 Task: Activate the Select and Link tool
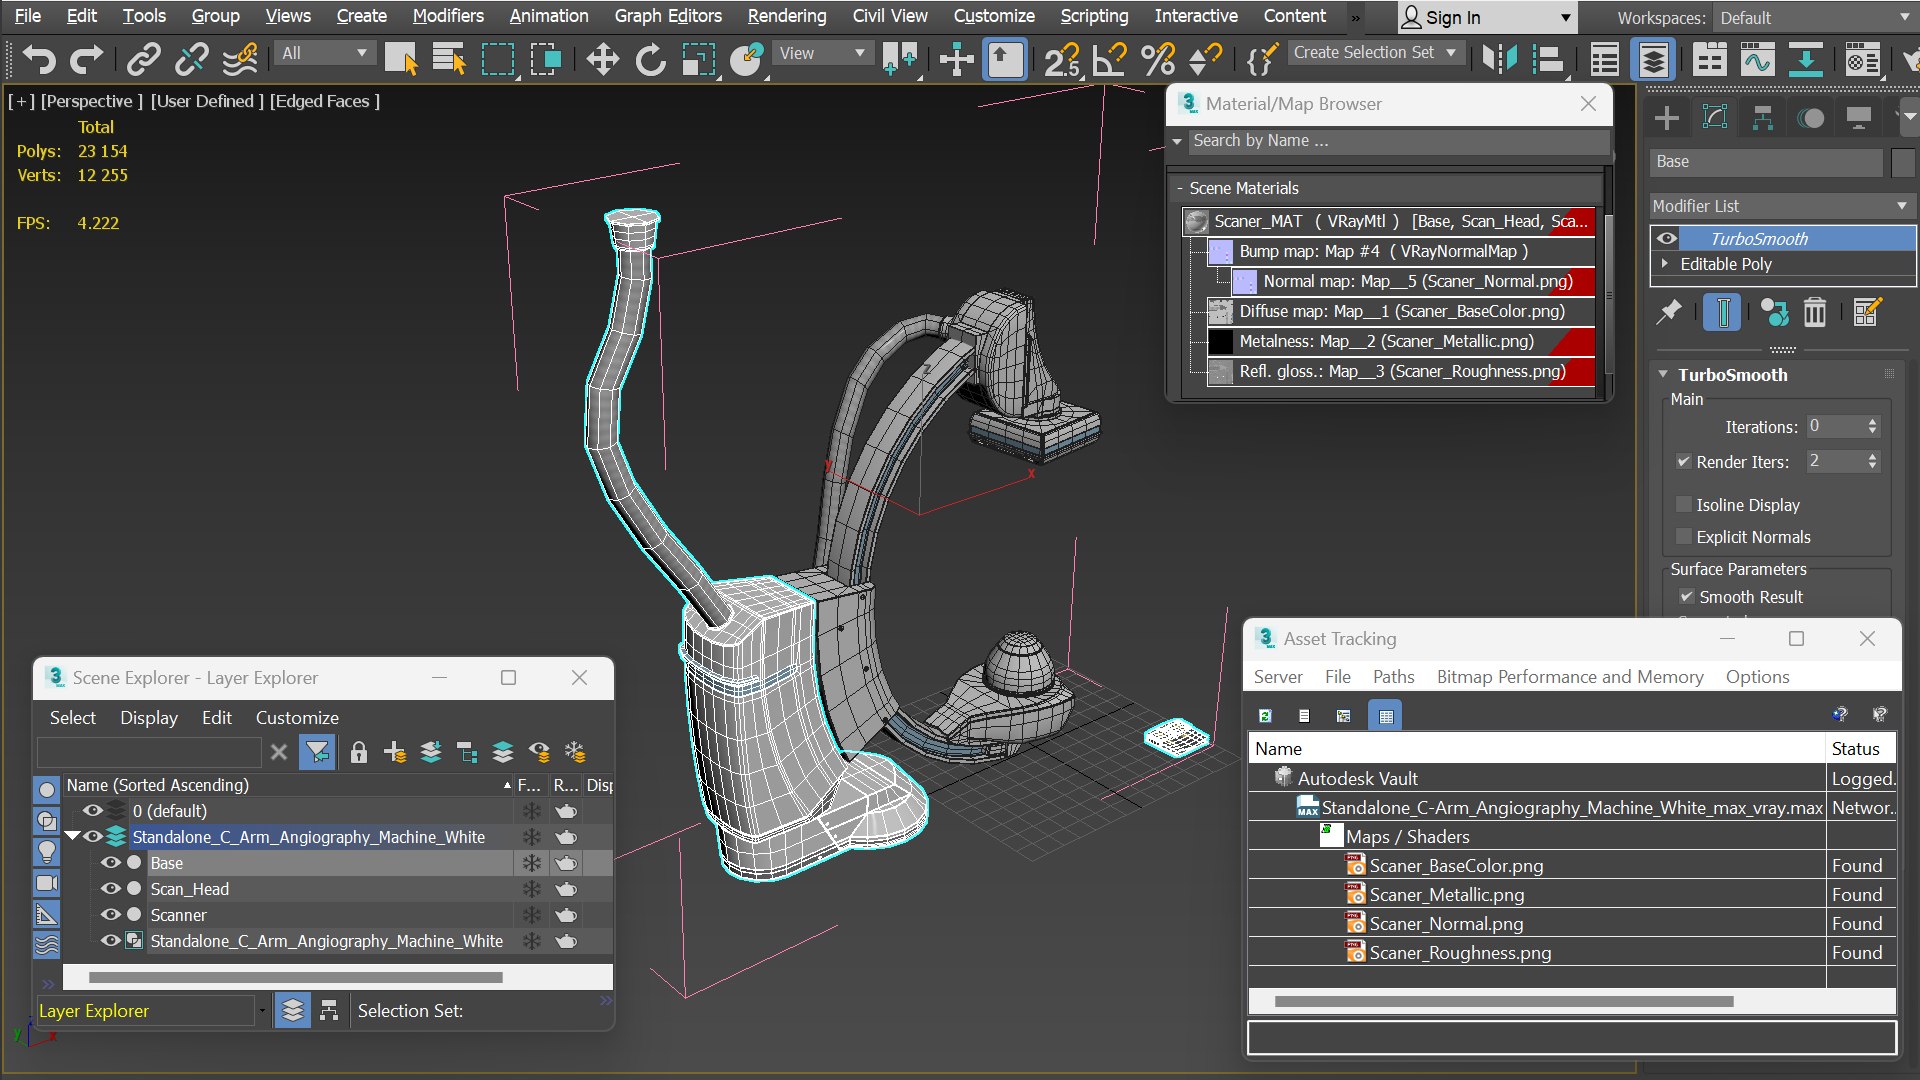(144, 60)
